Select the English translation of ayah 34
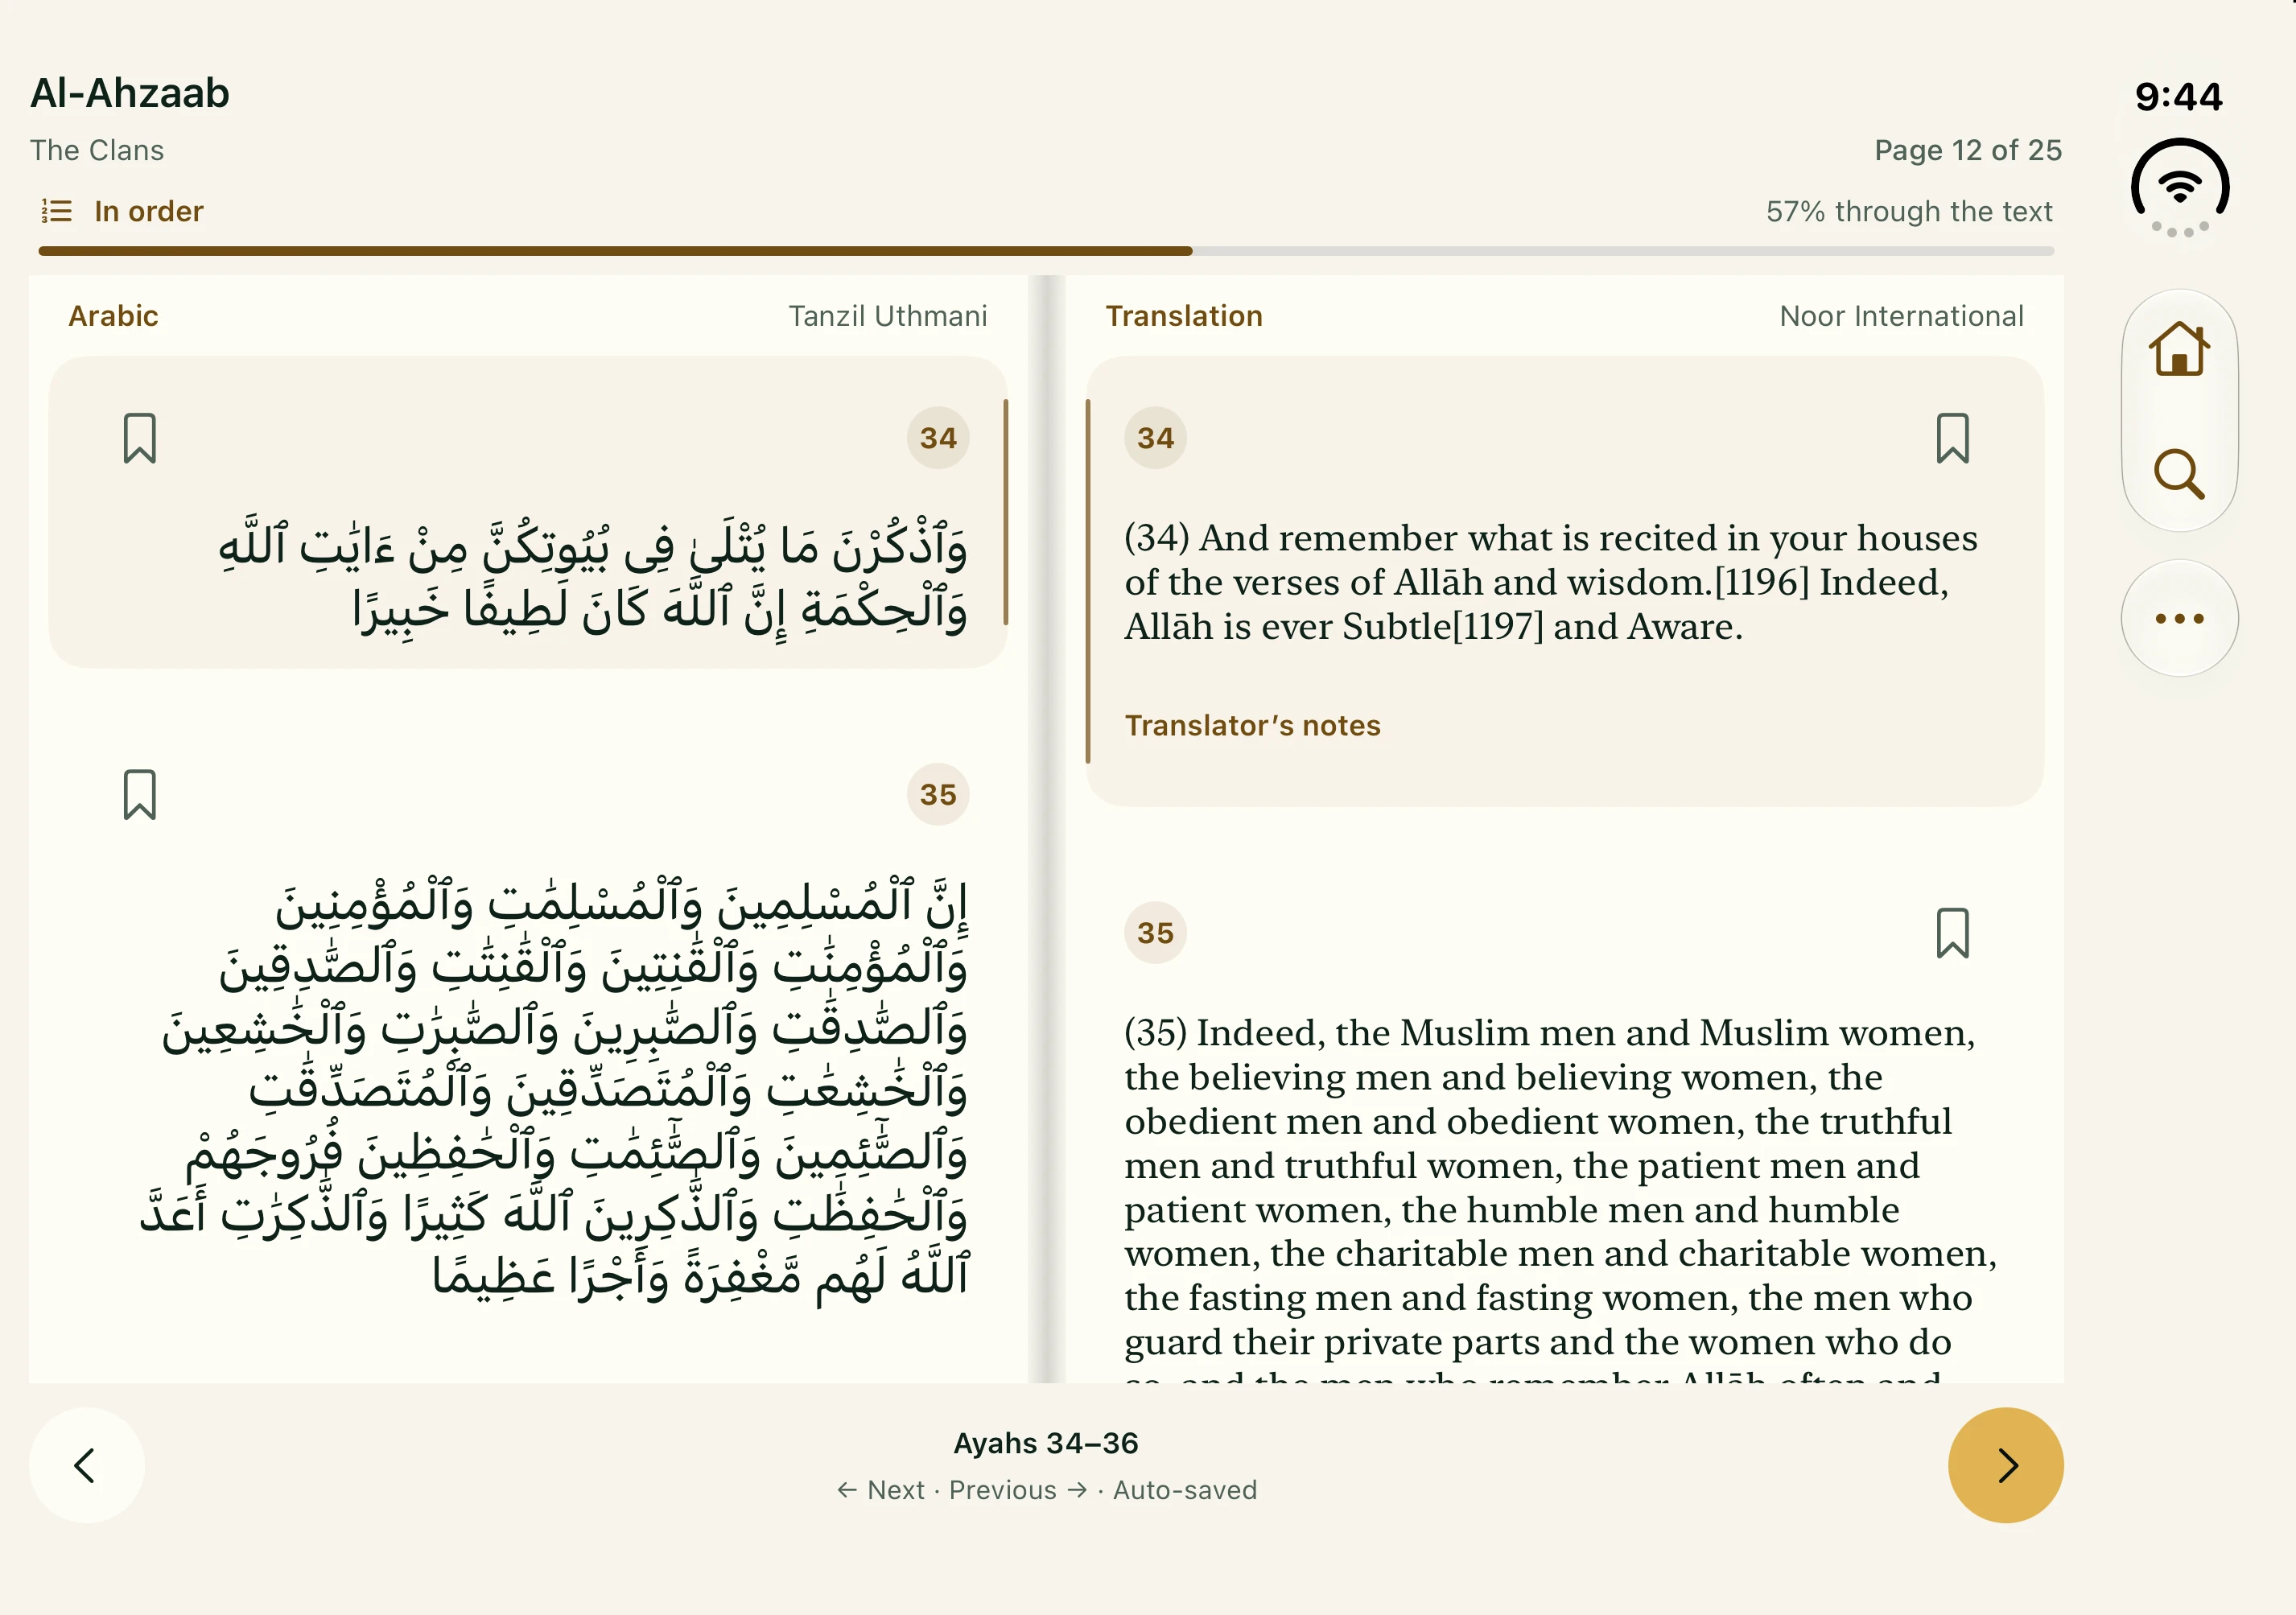The height and width of the screenshot is (1615, 2296). tap(1550, 582)
